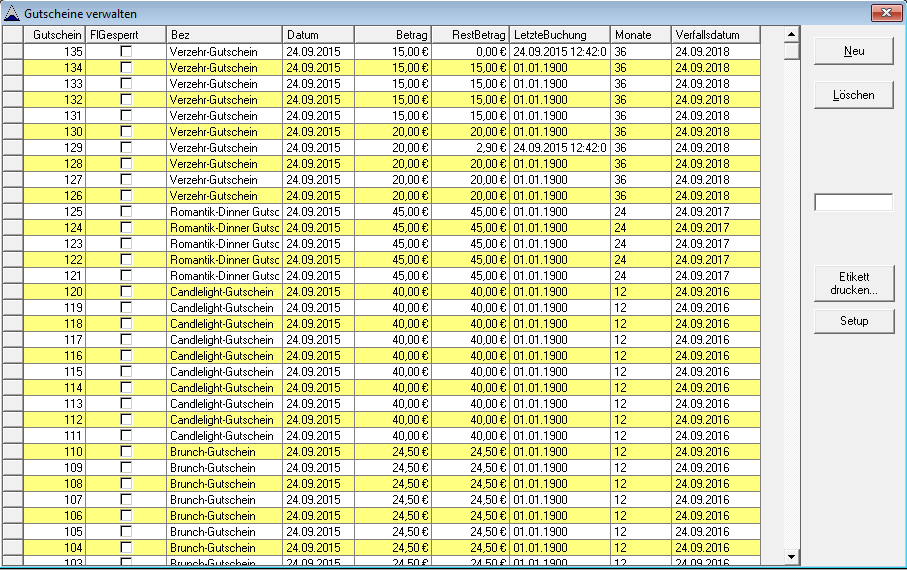Click Verzehr-Gutschein in row 132

click(224, 100)
